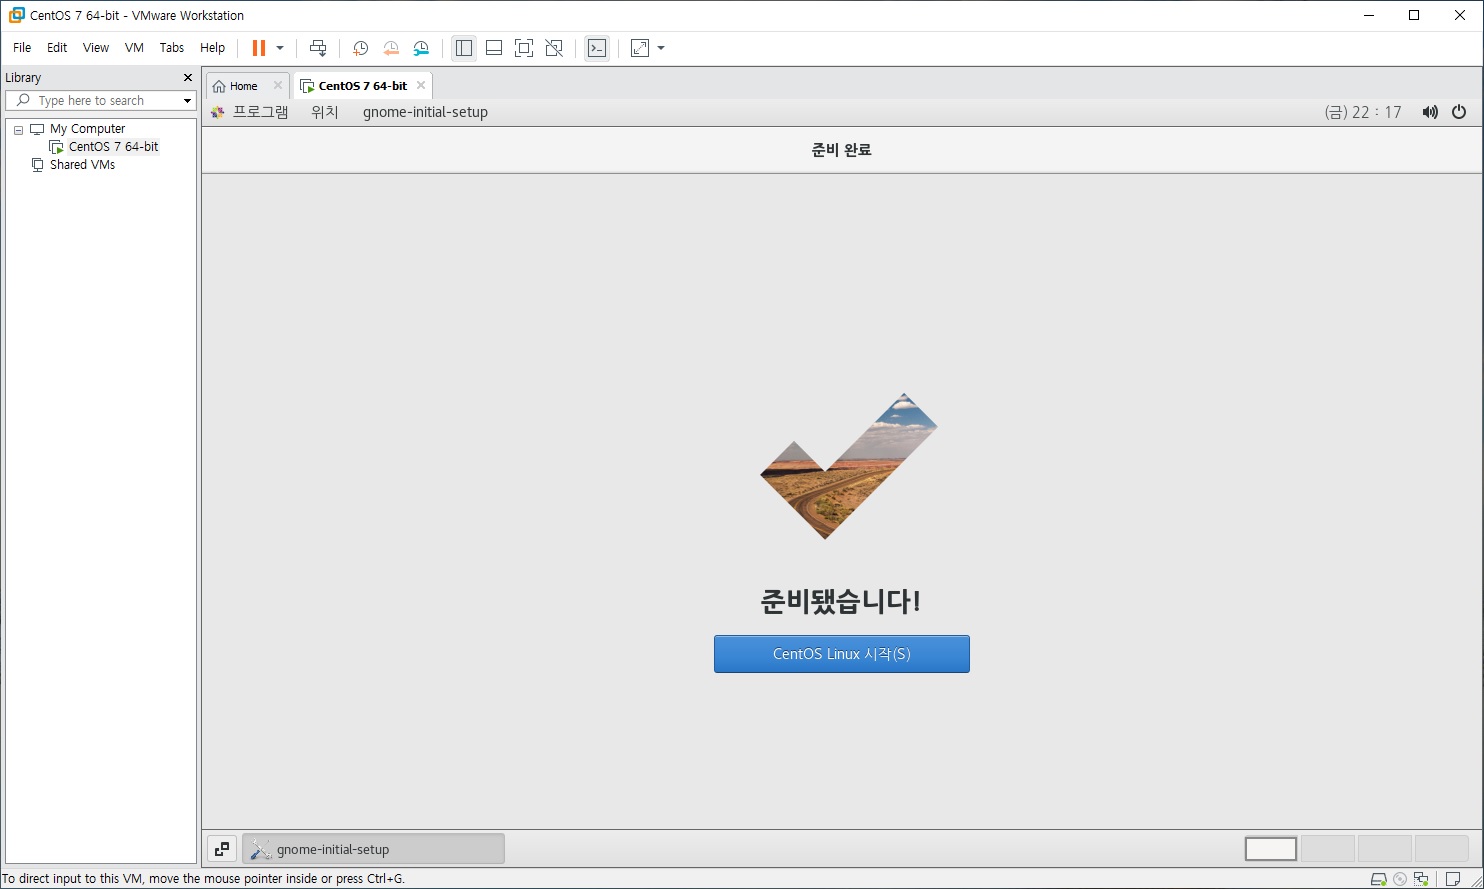Take a snapshot of this virtual machine

click(x=361, y=48)
